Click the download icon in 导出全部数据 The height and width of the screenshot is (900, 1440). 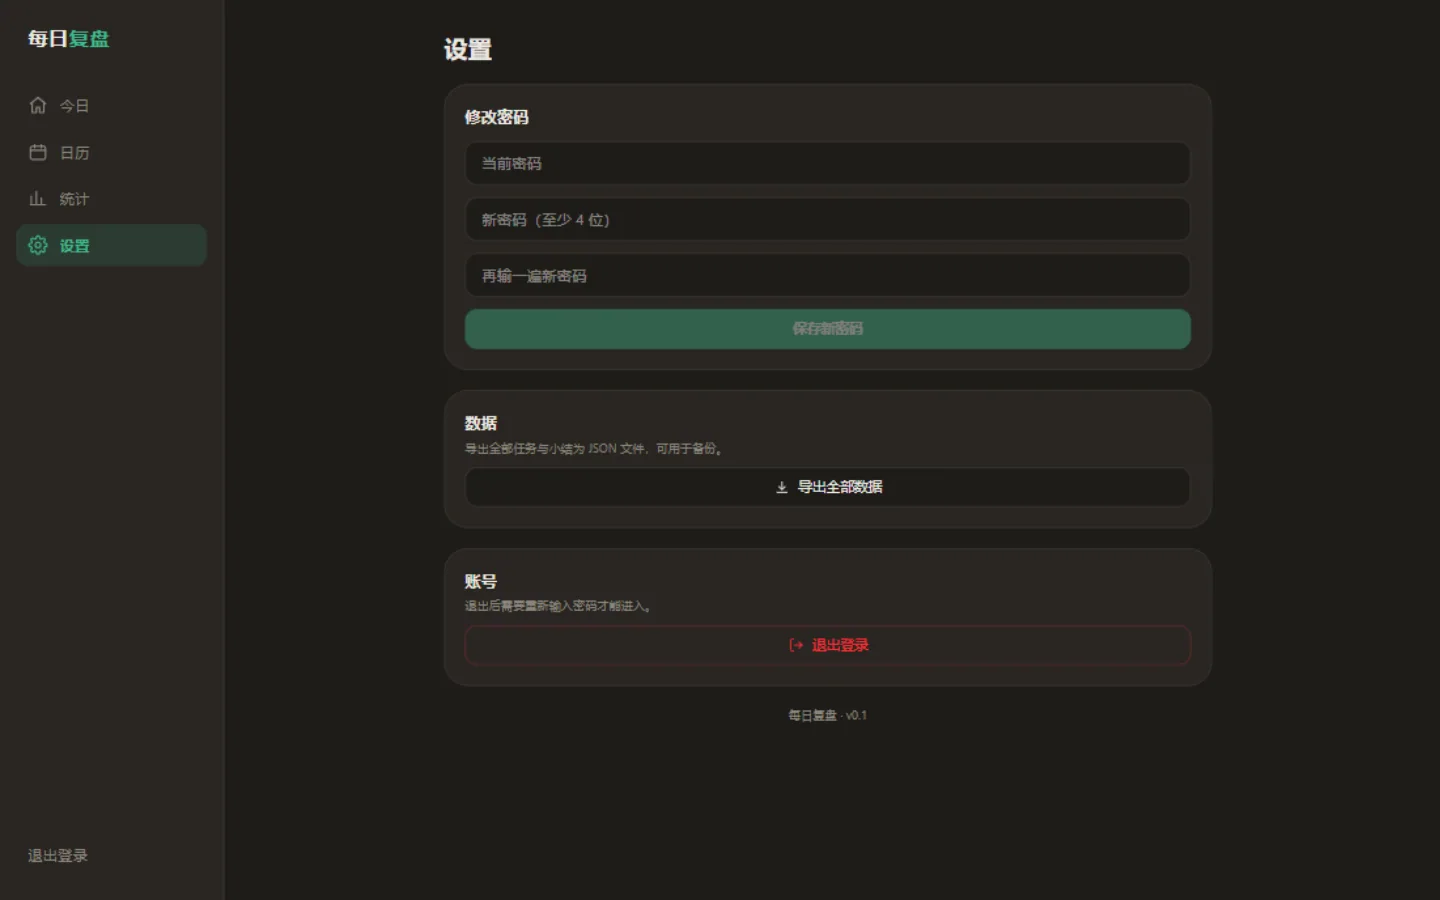point(782,487)
